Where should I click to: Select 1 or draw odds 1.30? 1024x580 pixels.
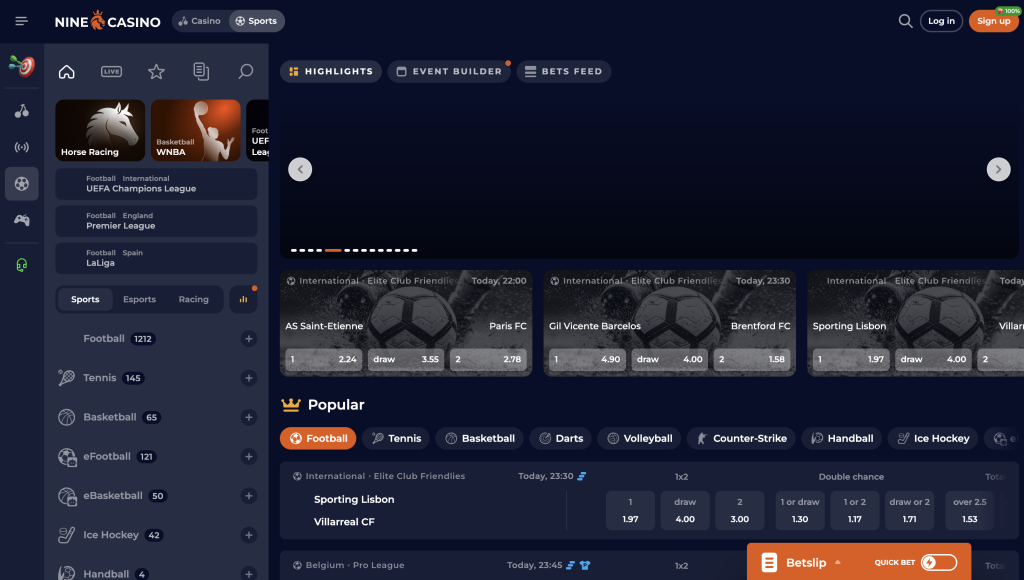coord(800,510)
